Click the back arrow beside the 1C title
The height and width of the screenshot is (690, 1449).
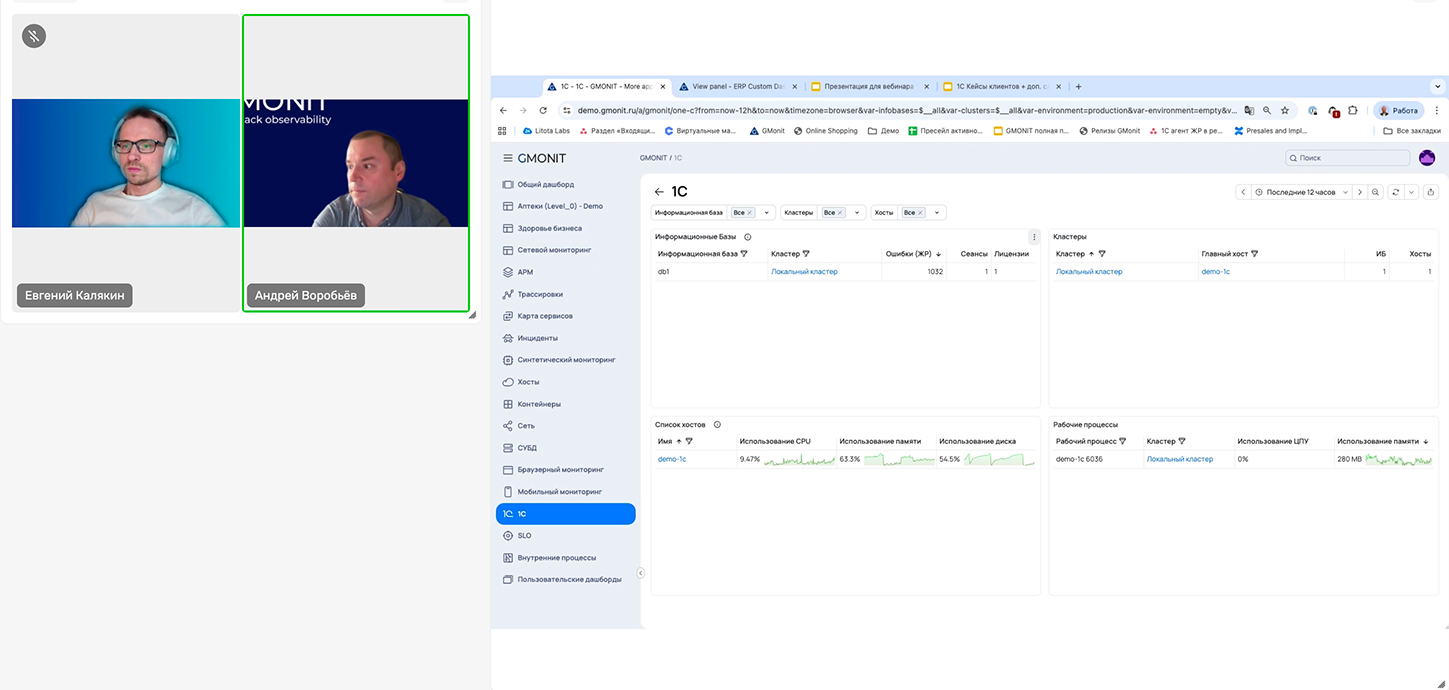pos(659,192)
